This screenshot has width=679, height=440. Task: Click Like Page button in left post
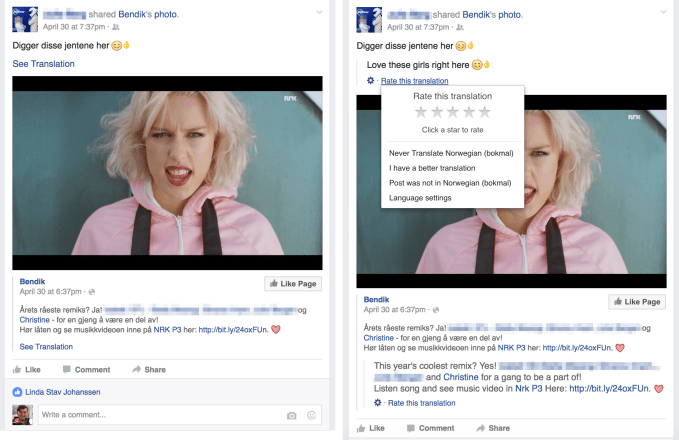tap(293, 284)
